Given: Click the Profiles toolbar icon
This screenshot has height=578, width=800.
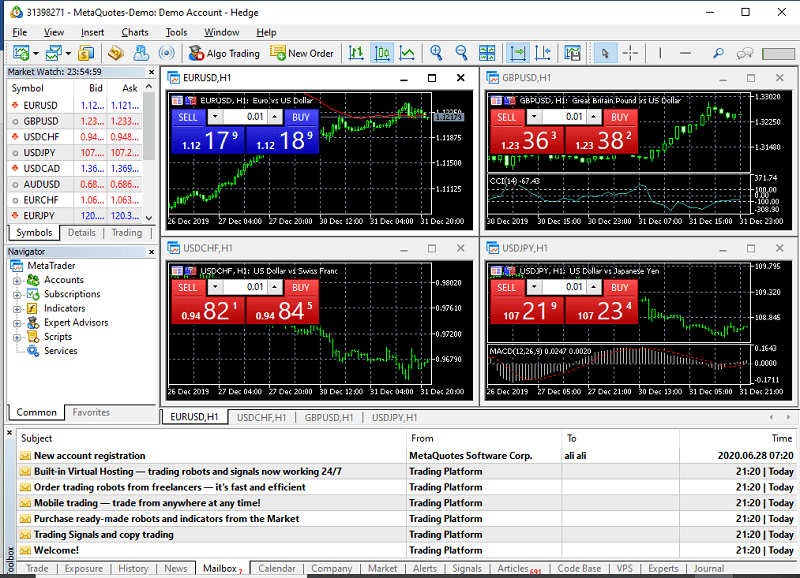Looking at the screenshot, I should point(54,53).
